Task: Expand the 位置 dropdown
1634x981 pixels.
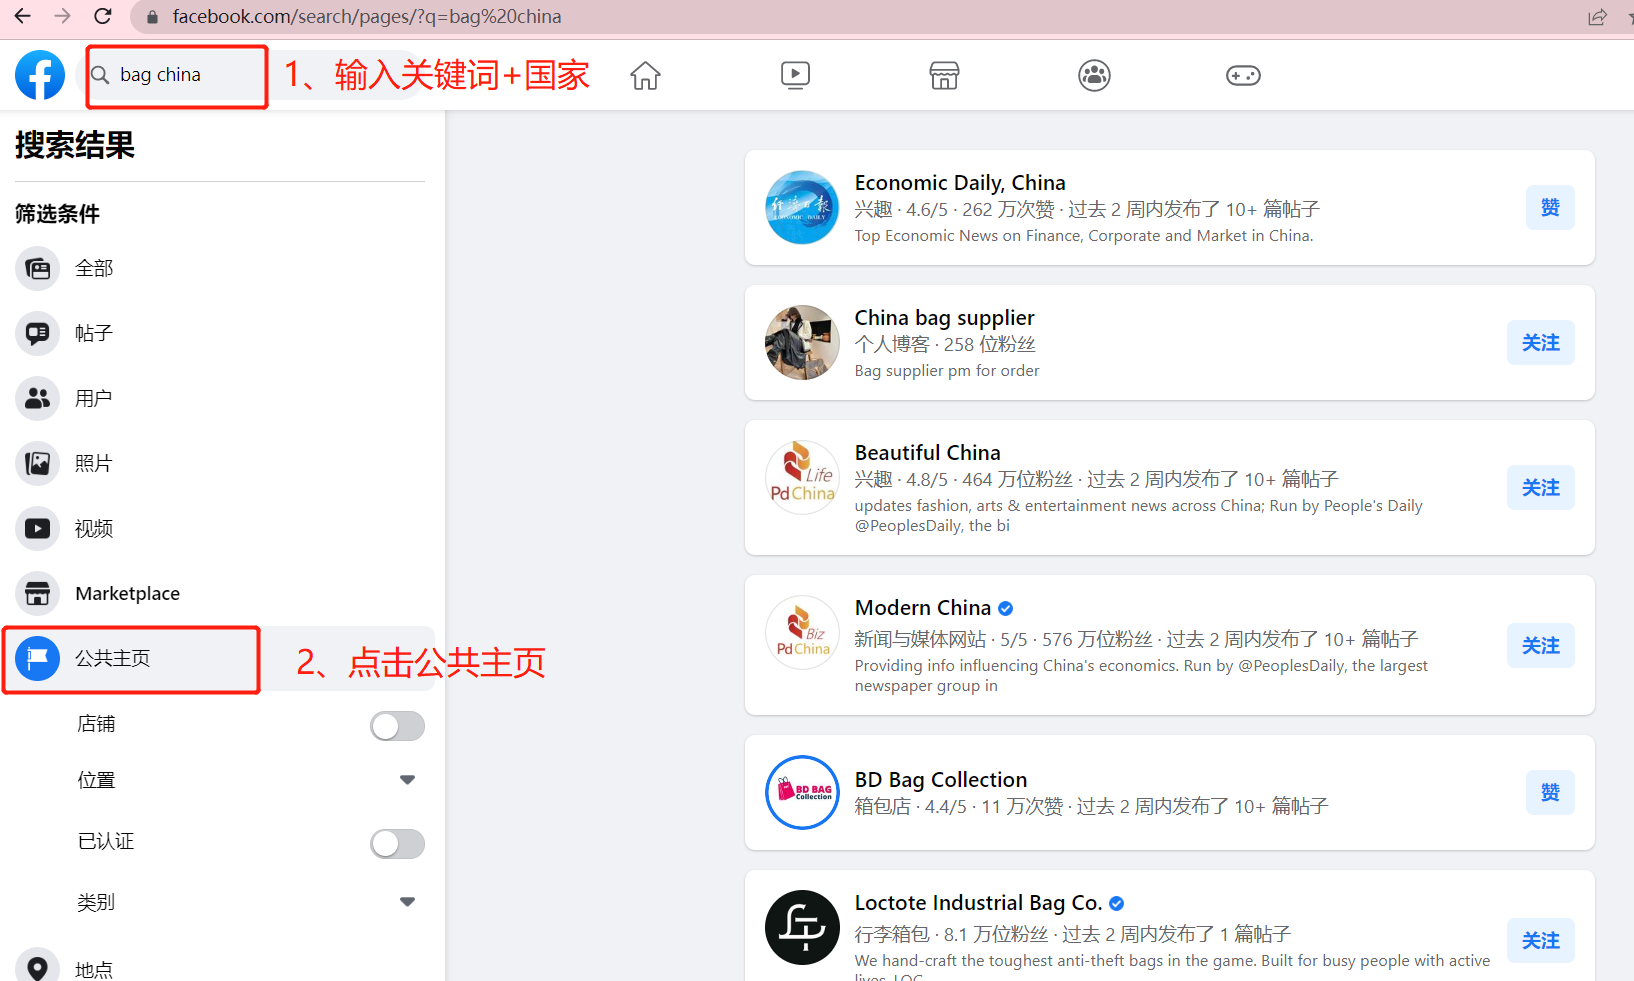Action: click(407, 779)
